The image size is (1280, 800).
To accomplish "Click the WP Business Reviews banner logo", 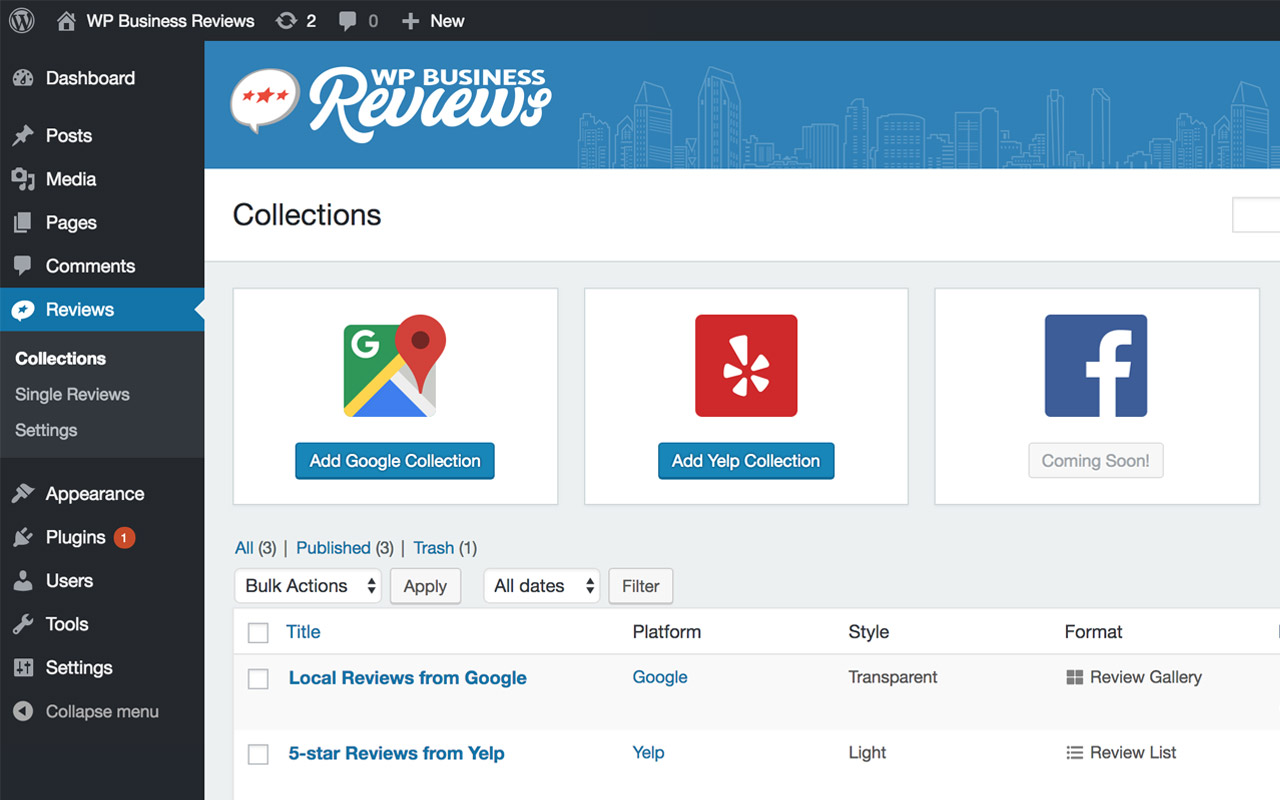I will click(391, 104).
